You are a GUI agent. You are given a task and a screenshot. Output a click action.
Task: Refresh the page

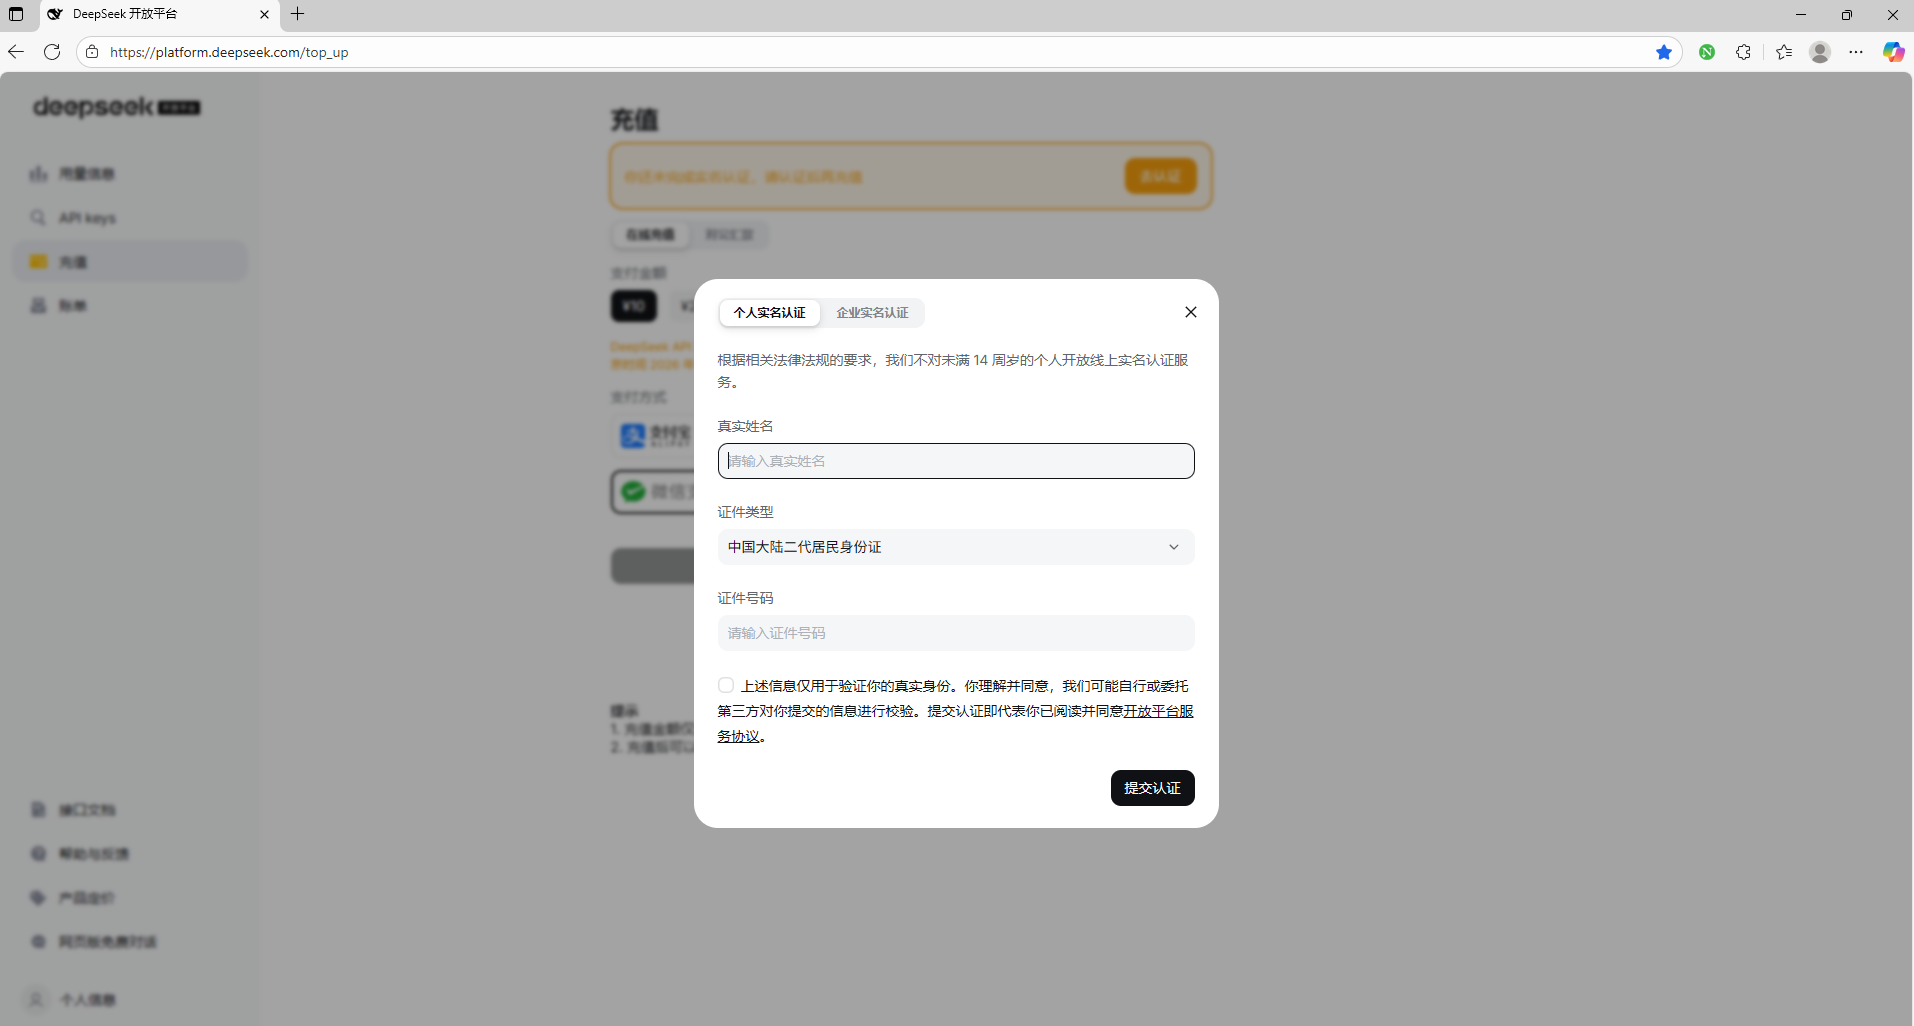point(52,52)
